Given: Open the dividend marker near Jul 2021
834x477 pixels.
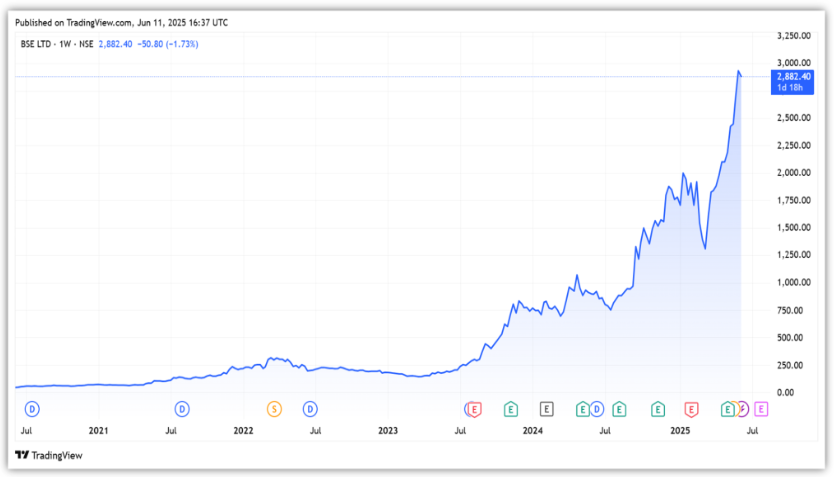Looking at the screenshot, I should pyautogui.click(x=182, y=408).
